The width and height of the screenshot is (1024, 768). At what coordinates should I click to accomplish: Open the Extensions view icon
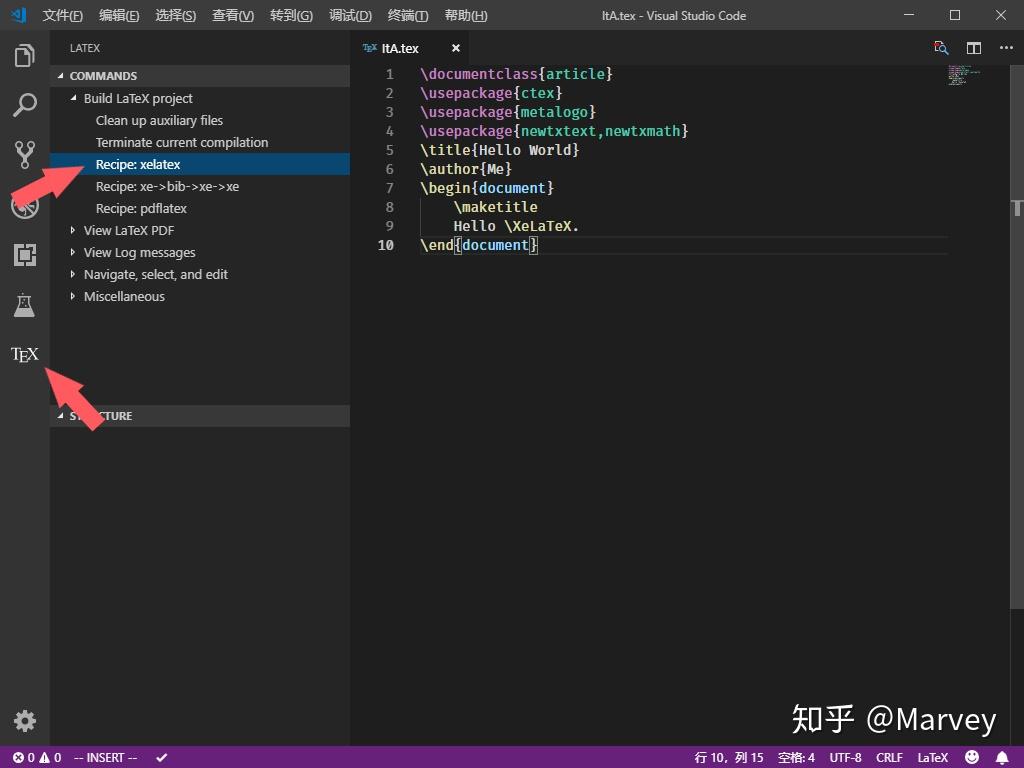24,255
